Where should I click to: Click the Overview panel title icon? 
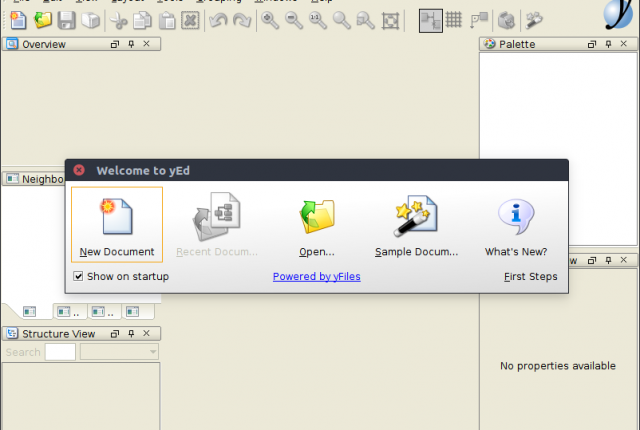[12, 44]
